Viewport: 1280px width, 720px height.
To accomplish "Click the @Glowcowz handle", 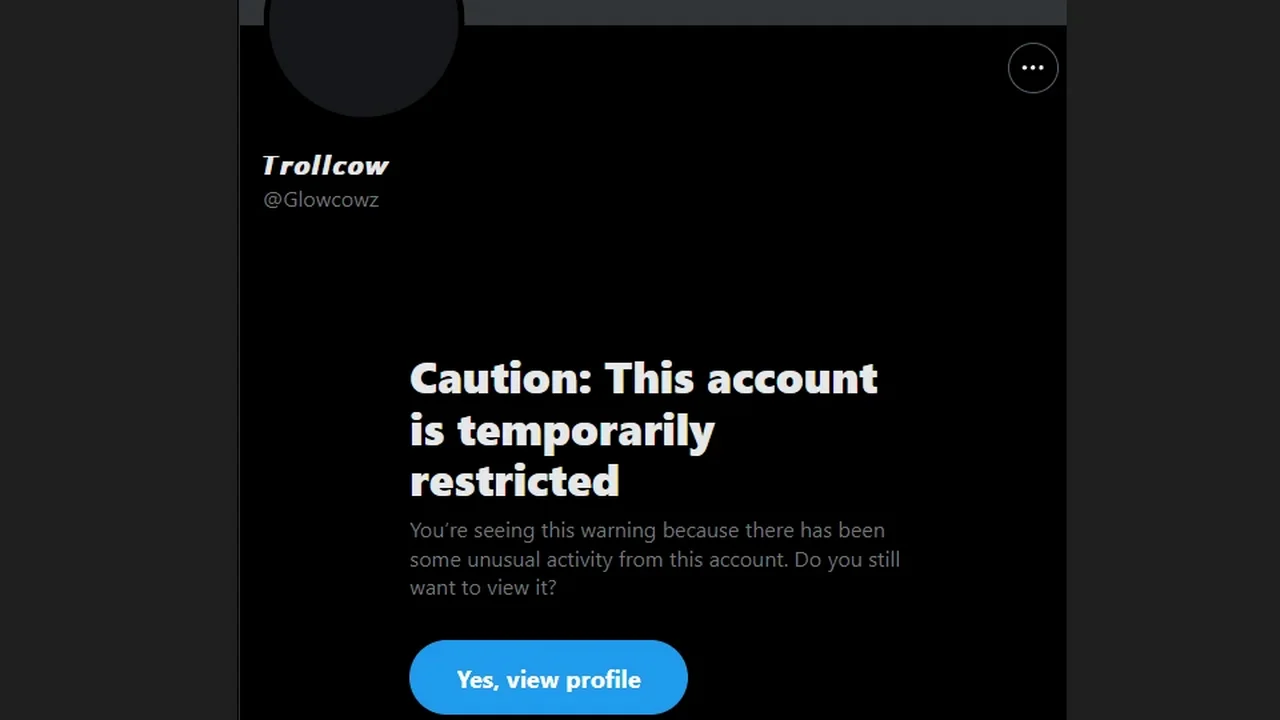I will tap(321, 199).
